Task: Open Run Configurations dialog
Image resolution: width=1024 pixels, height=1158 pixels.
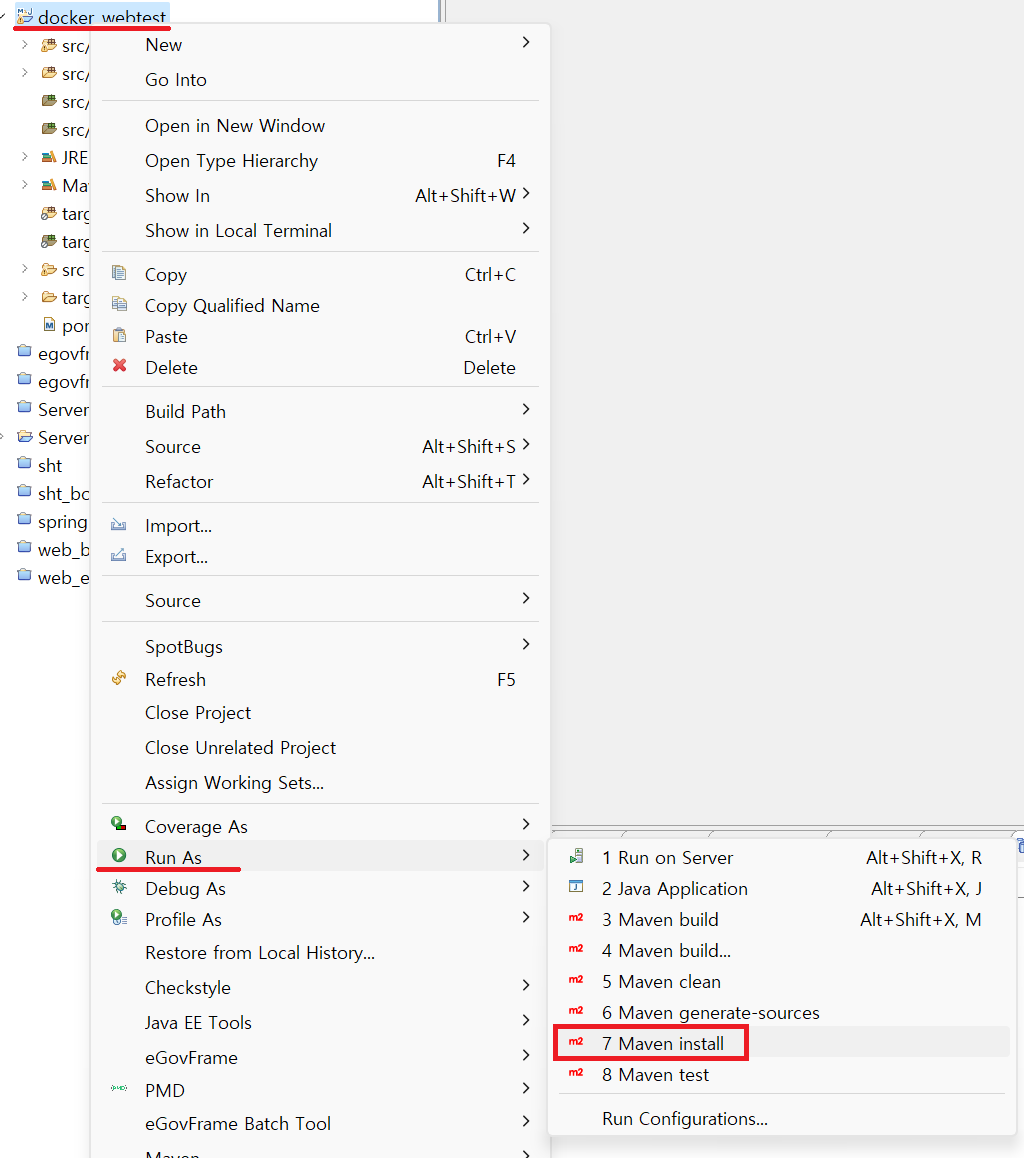Action: 684,1119
